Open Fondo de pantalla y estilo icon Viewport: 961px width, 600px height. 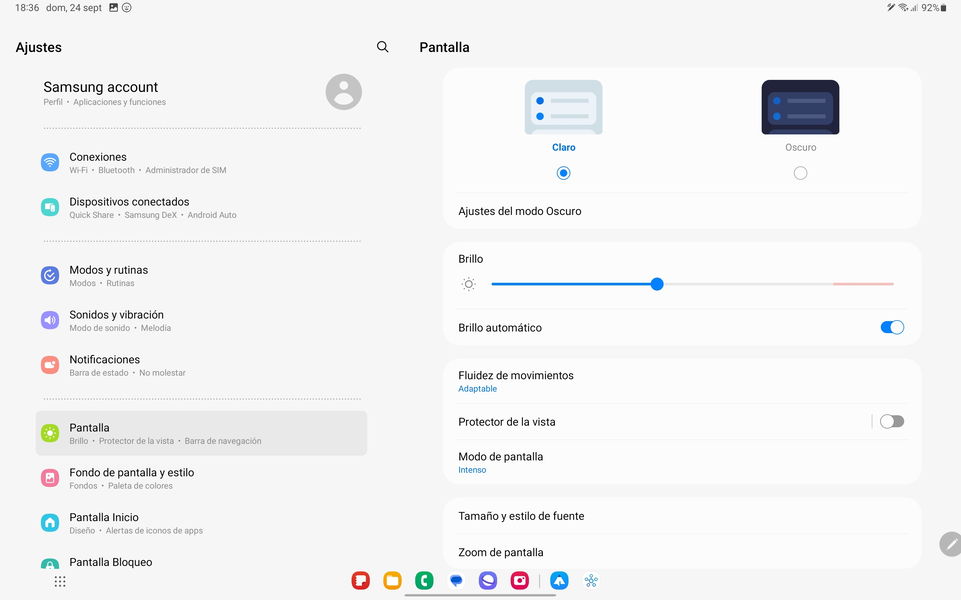(50, 478)
